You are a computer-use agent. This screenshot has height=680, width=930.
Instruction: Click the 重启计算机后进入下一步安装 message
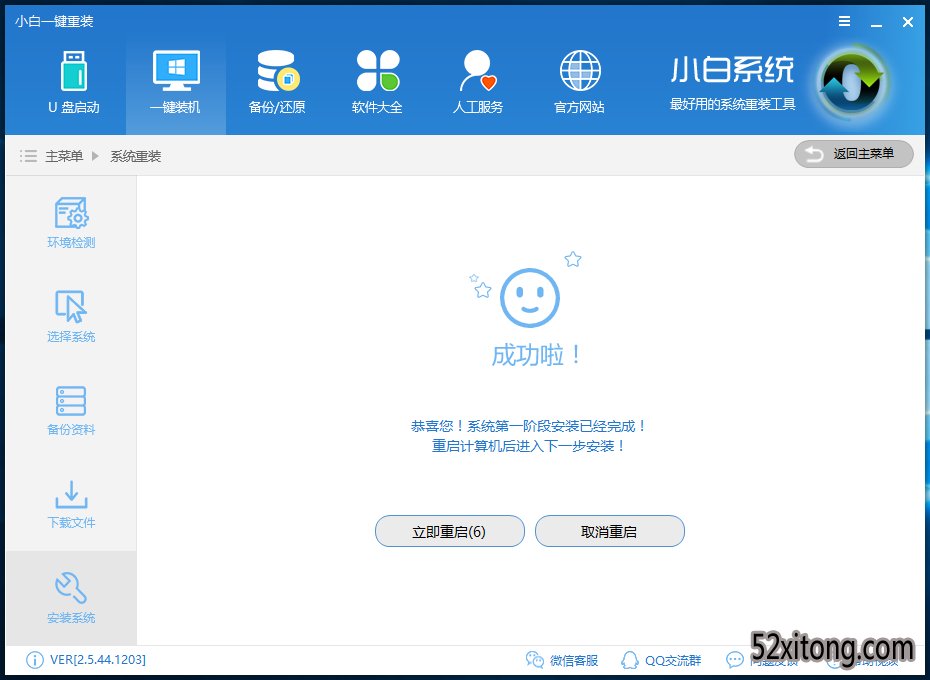click(529, 446)
